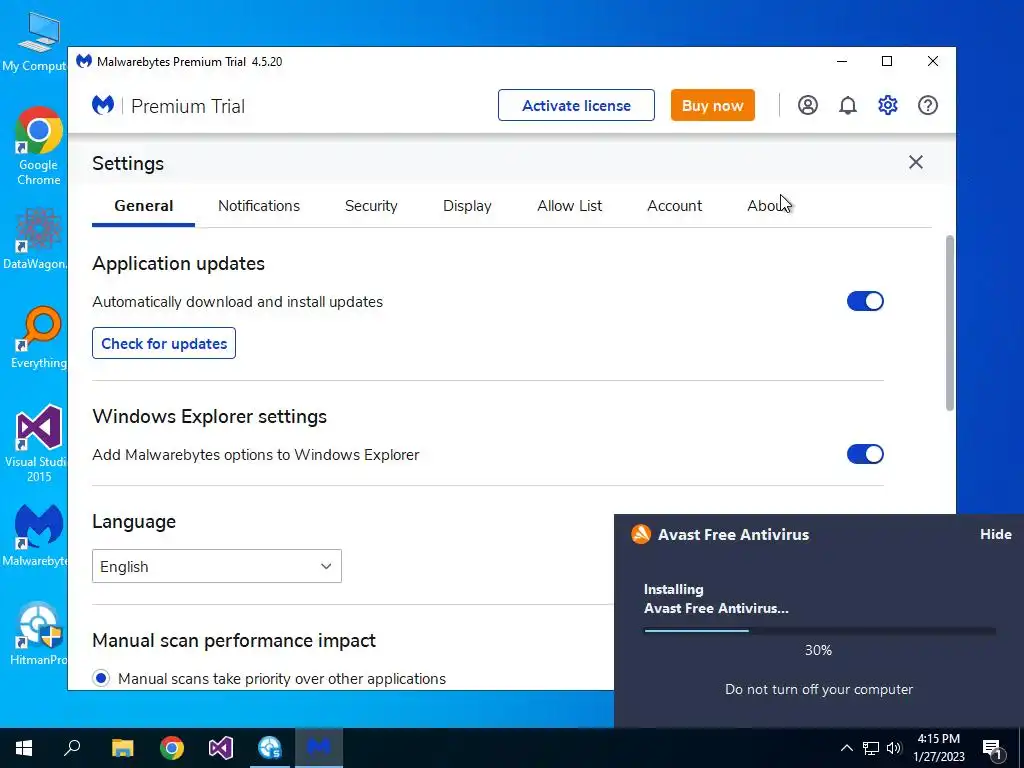
Task: Click the Malwarebytes logo next to Premium Trial
Action: tap(103, 105)
